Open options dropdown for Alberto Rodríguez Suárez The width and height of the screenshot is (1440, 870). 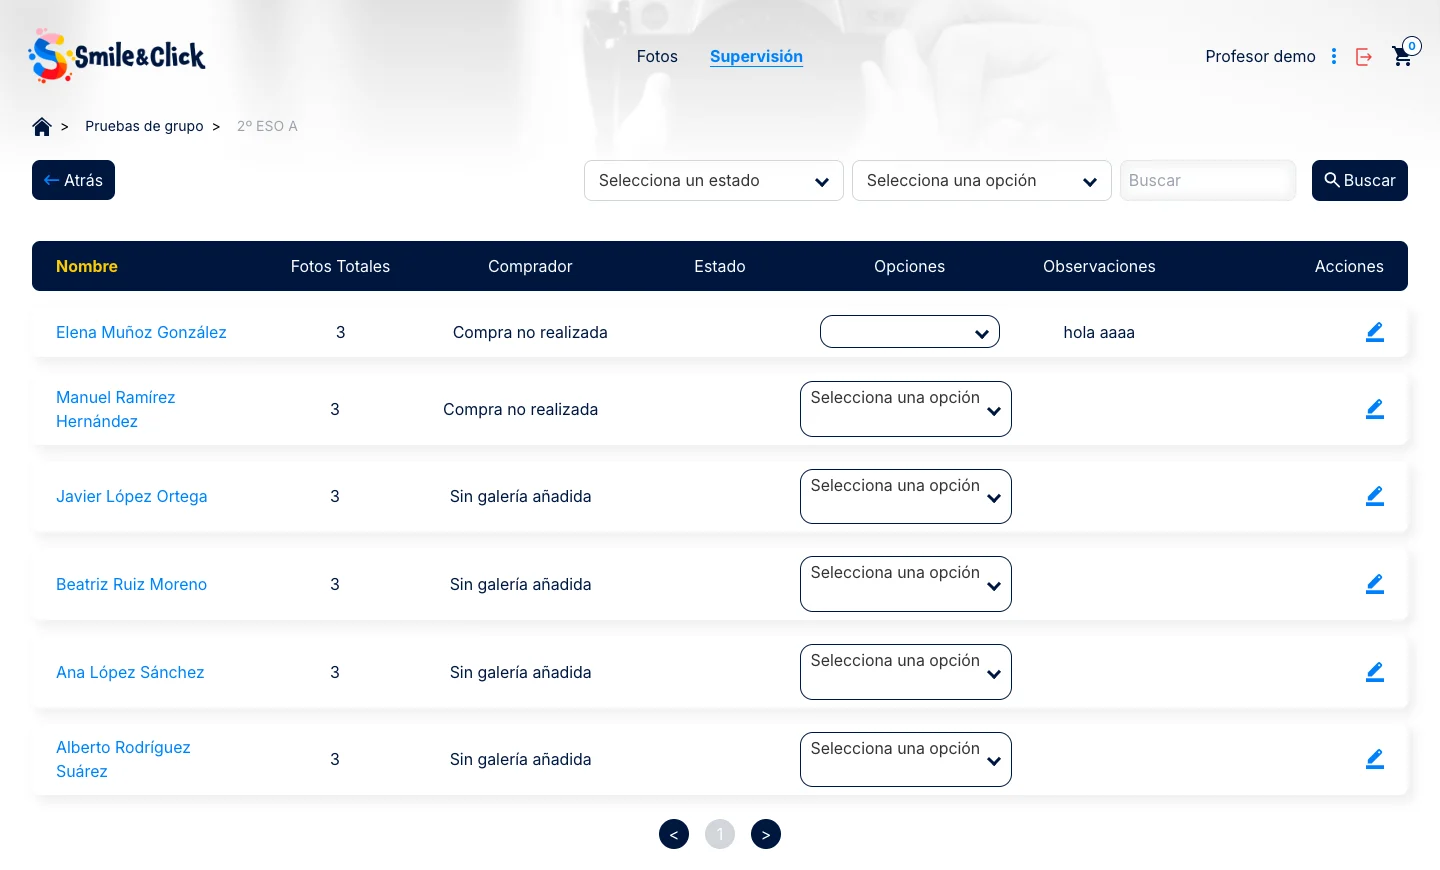pyautogui.click(x=906, y=759)
